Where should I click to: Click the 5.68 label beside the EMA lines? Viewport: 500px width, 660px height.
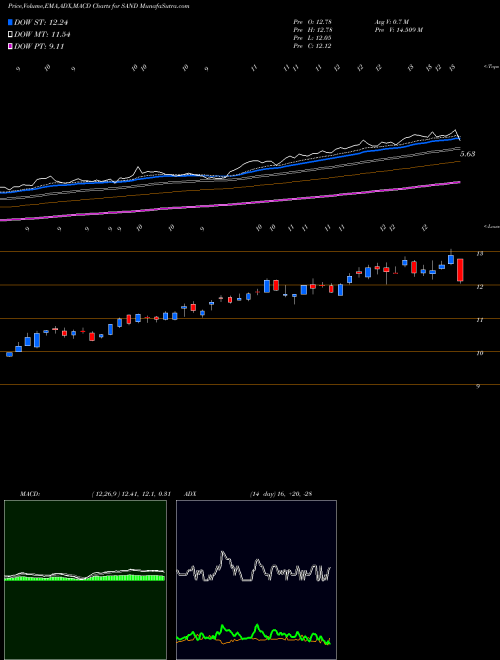[468, 154]
